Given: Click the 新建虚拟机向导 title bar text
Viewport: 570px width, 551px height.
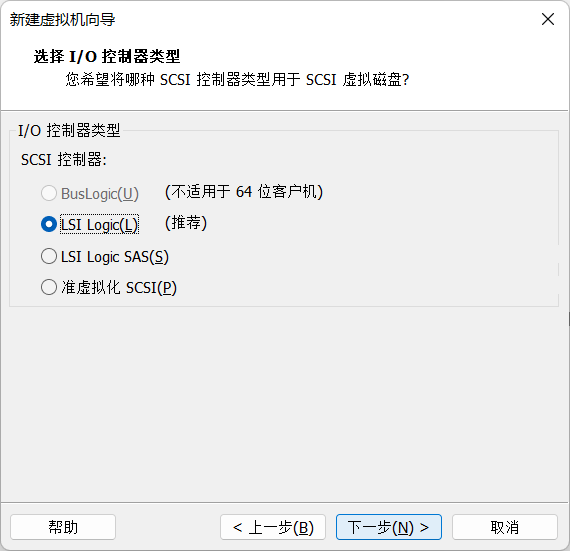Looking at the screenshot, I should (62, 20).
